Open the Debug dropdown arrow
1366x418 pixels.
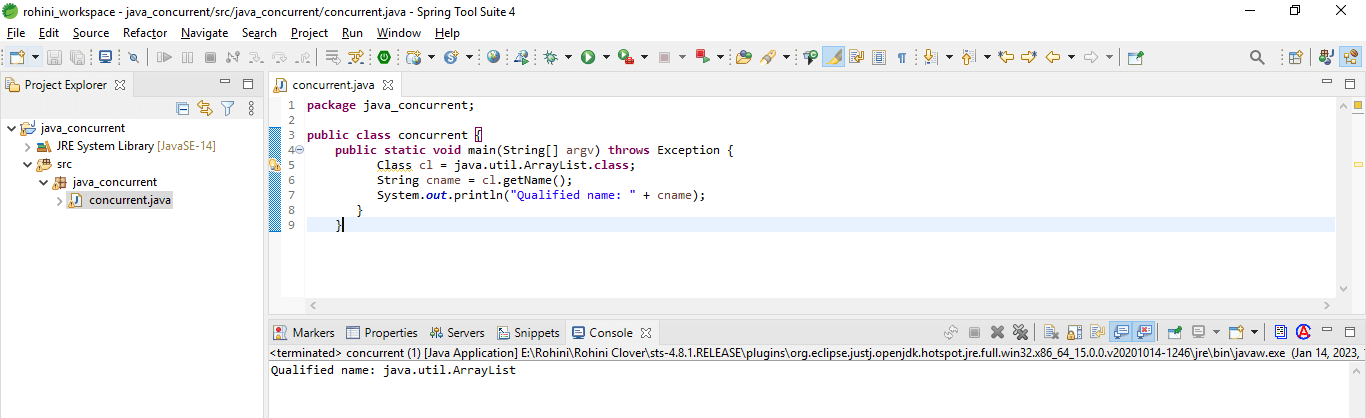[568, 57]
